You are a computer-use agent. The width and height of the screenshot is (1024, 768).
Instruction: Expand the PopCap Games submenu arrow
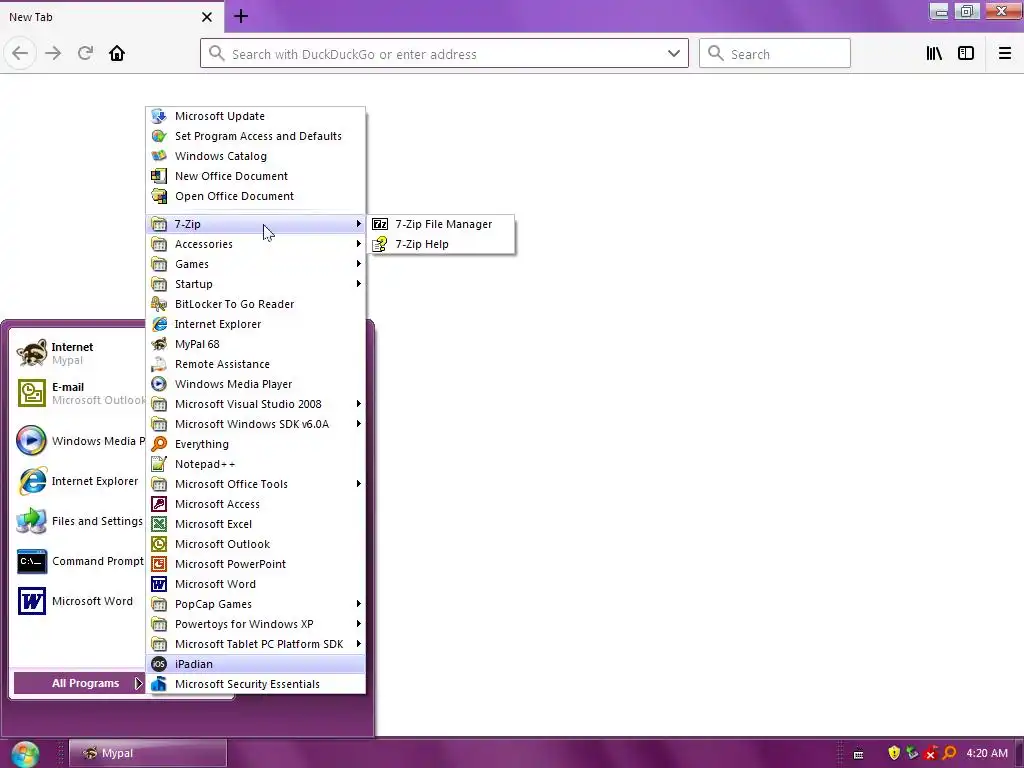point(359,604)
